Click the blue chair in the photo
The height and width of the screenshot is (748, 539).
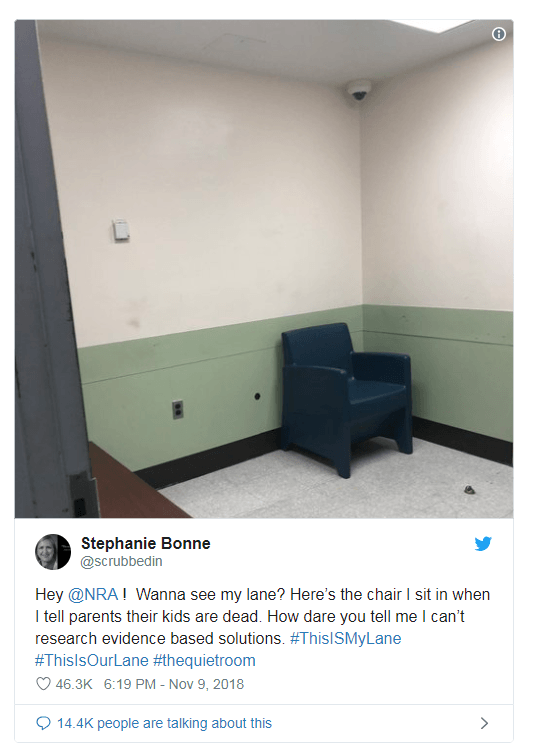pos(347,399)
